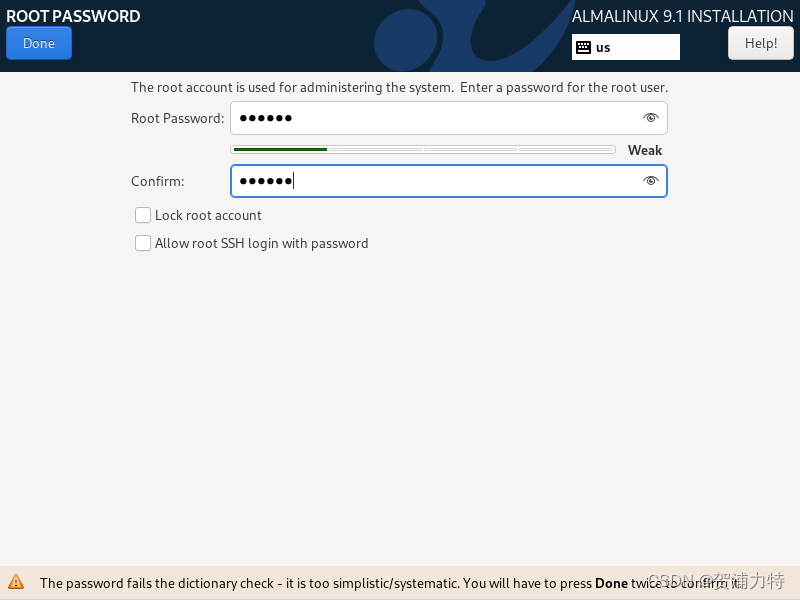
Task: Open the Help! button
Action: (760, 43)
